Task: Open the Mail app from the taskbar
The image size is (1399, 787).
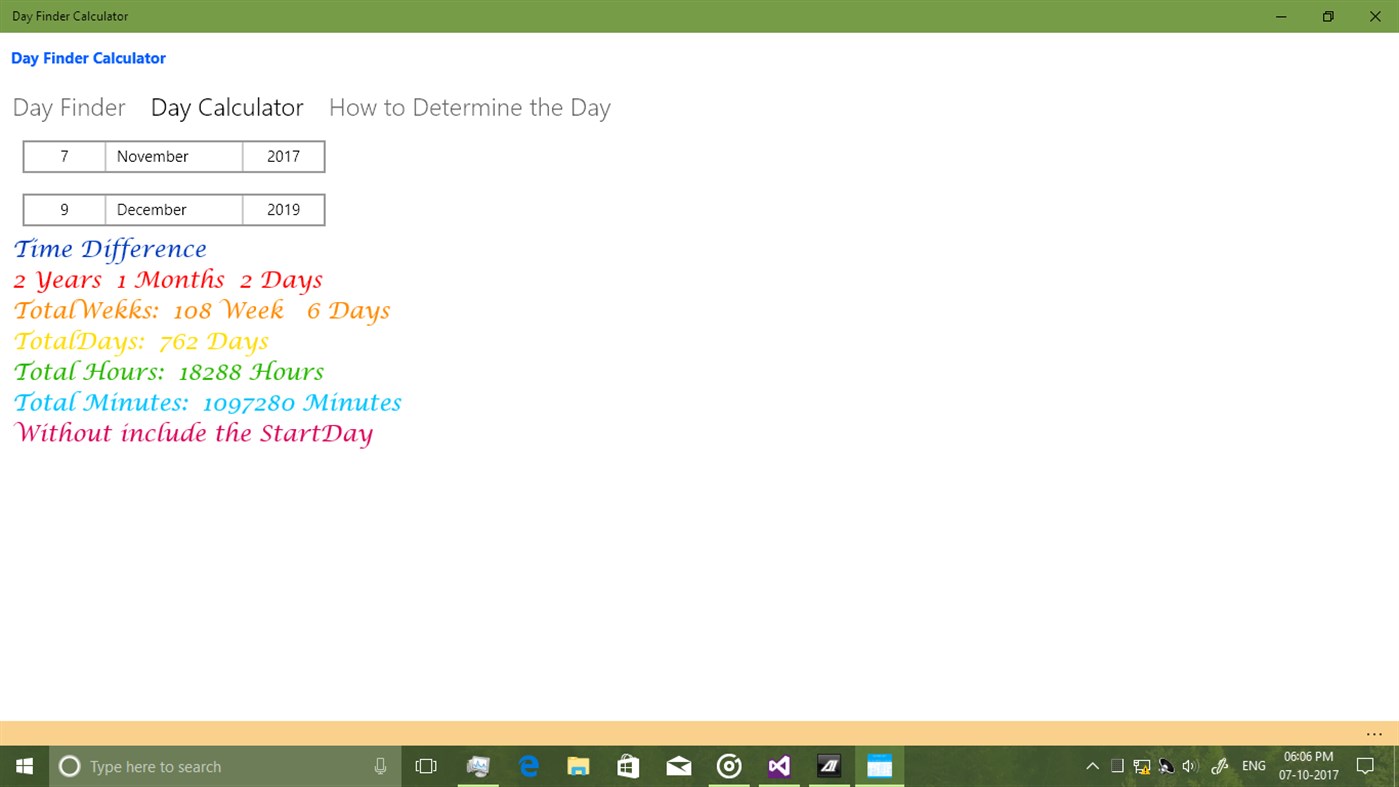Action: [x=678, y=766]
